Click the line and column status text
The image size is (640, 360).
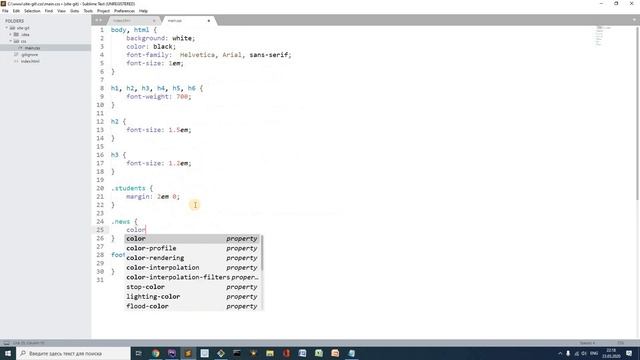(29, 343)
